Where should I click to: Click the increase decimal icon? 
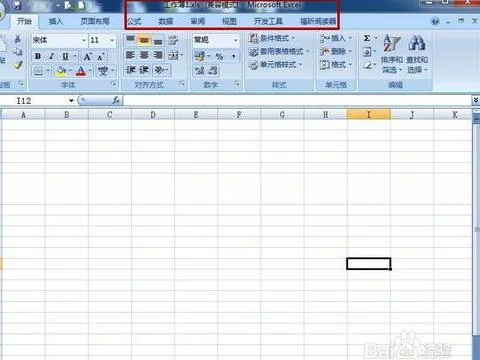pos(200,70)
